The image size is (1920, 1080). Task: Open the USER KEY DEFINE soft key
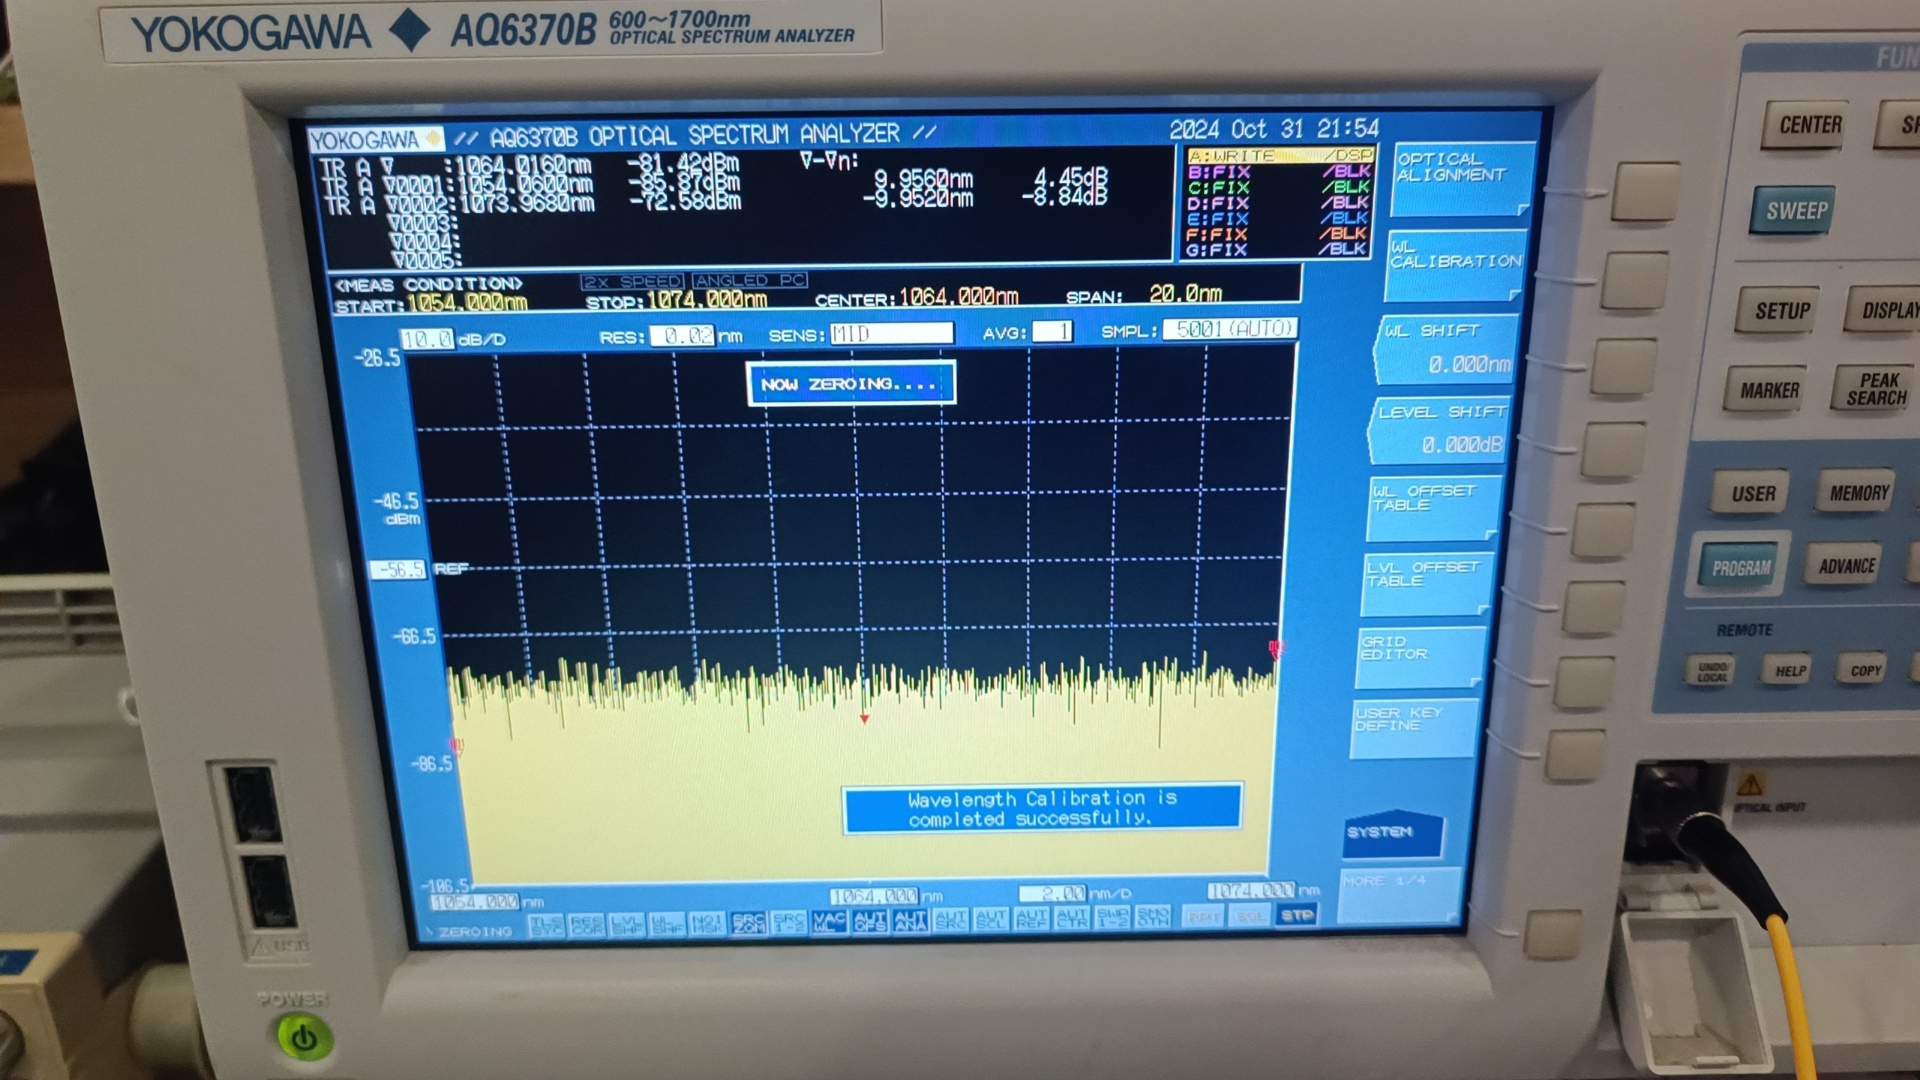click(x=1413, y=728)
